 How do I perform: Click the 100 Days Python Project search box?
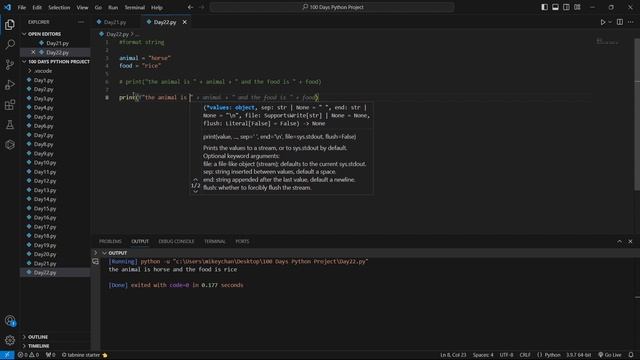coord(332,7)
